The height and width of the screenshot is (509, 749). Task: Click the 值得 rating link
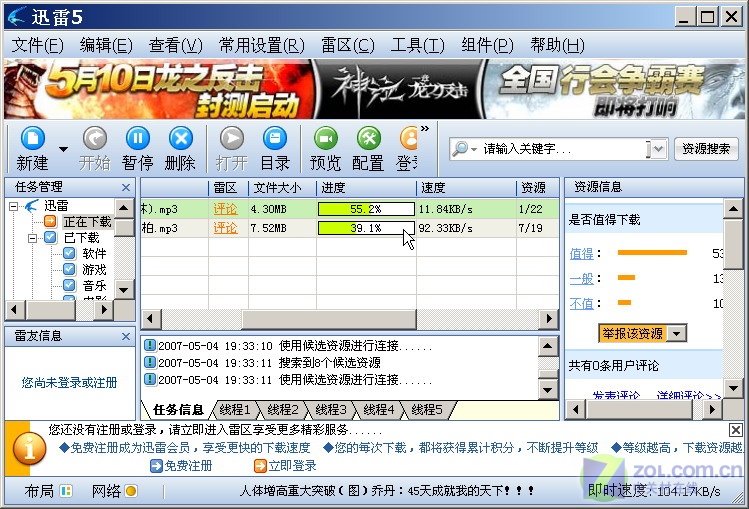click(581, 254)
